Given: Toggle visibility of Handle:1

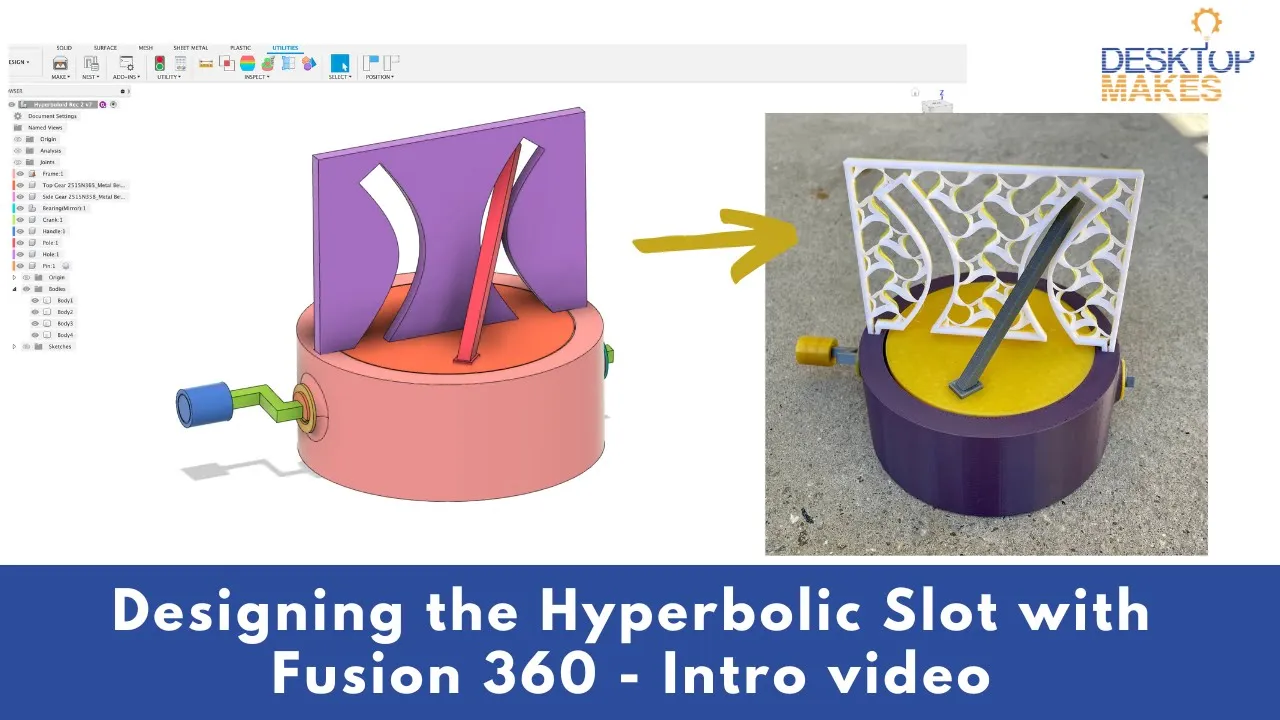Looking at the screenshot, I should tap(20, 231).
